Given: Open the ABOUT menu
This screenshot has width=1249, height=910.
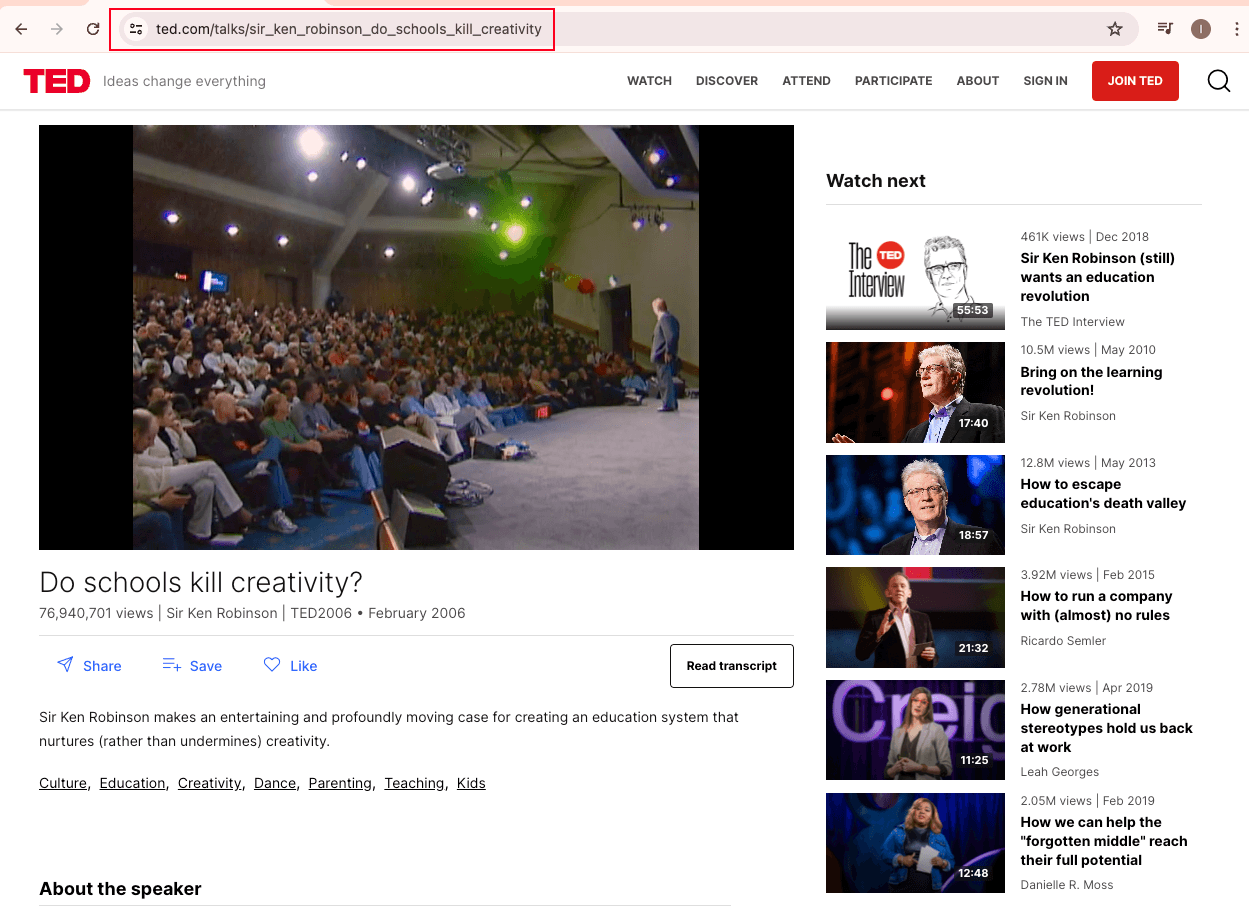Looking at the screenshot, I should click(x=978, y=81).
